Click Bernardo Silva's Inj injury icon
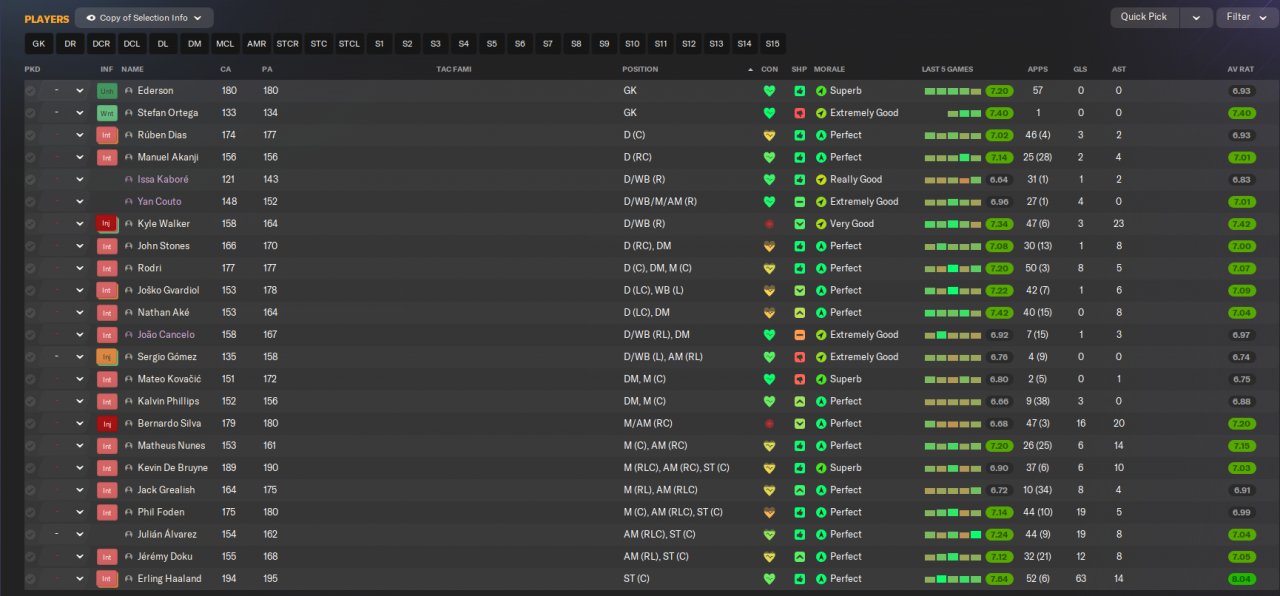 107,424
